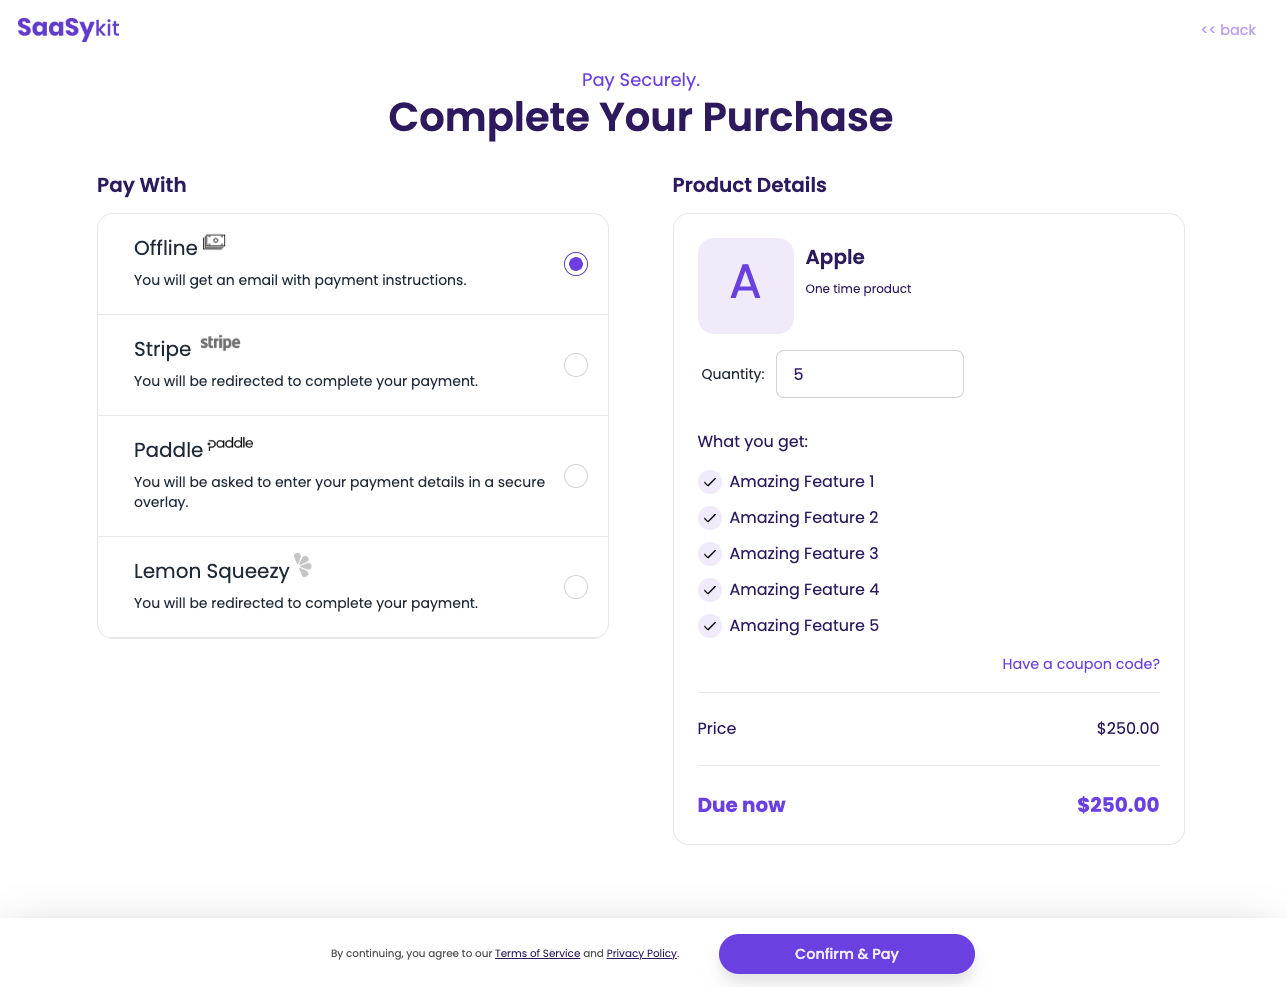This screenshot has width=1287, height=987.
Task: Choose the Lemon Squeezy radio button
Action: tap(576, 587)
